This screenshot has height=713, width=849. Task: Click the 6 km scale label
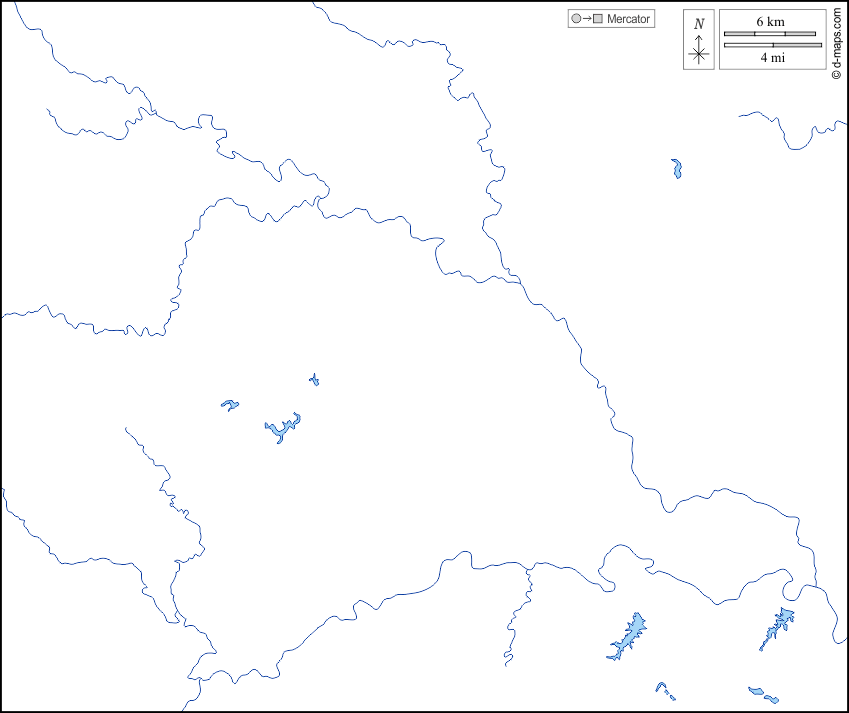click(x=770, y=21)
